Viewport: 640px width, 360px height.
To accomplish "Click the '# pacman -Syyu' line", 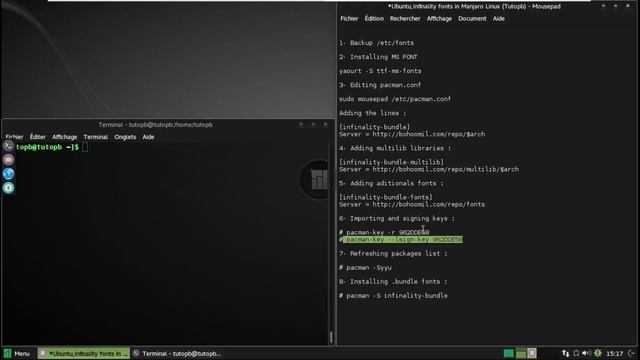I will [x=365, y=268].
